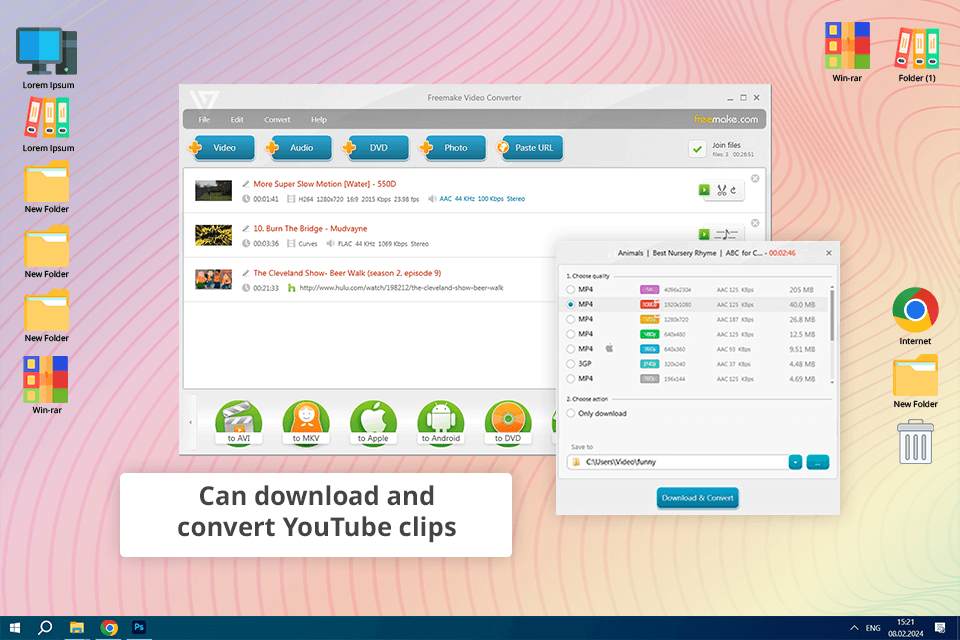
Task: Choose the to AVI output format icon
Action: point(239,423)
